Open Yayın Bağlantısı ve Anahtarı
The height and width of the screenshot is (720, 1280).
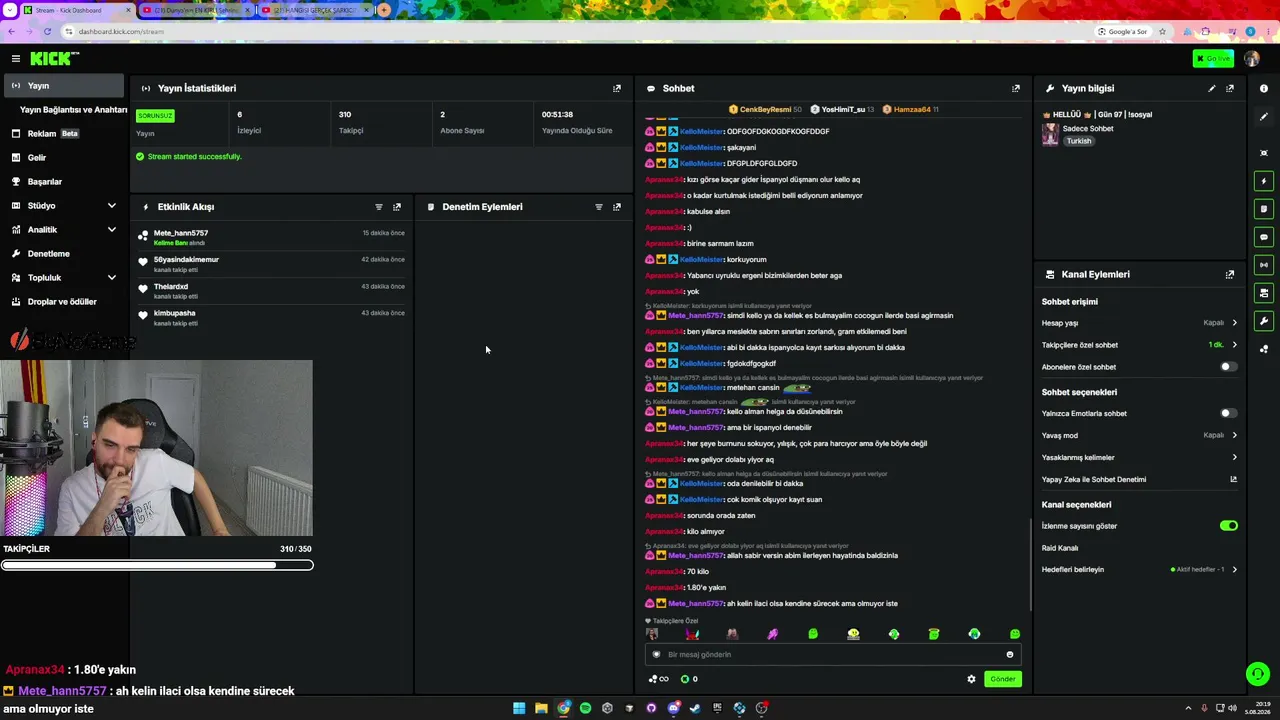click(73, 110)
